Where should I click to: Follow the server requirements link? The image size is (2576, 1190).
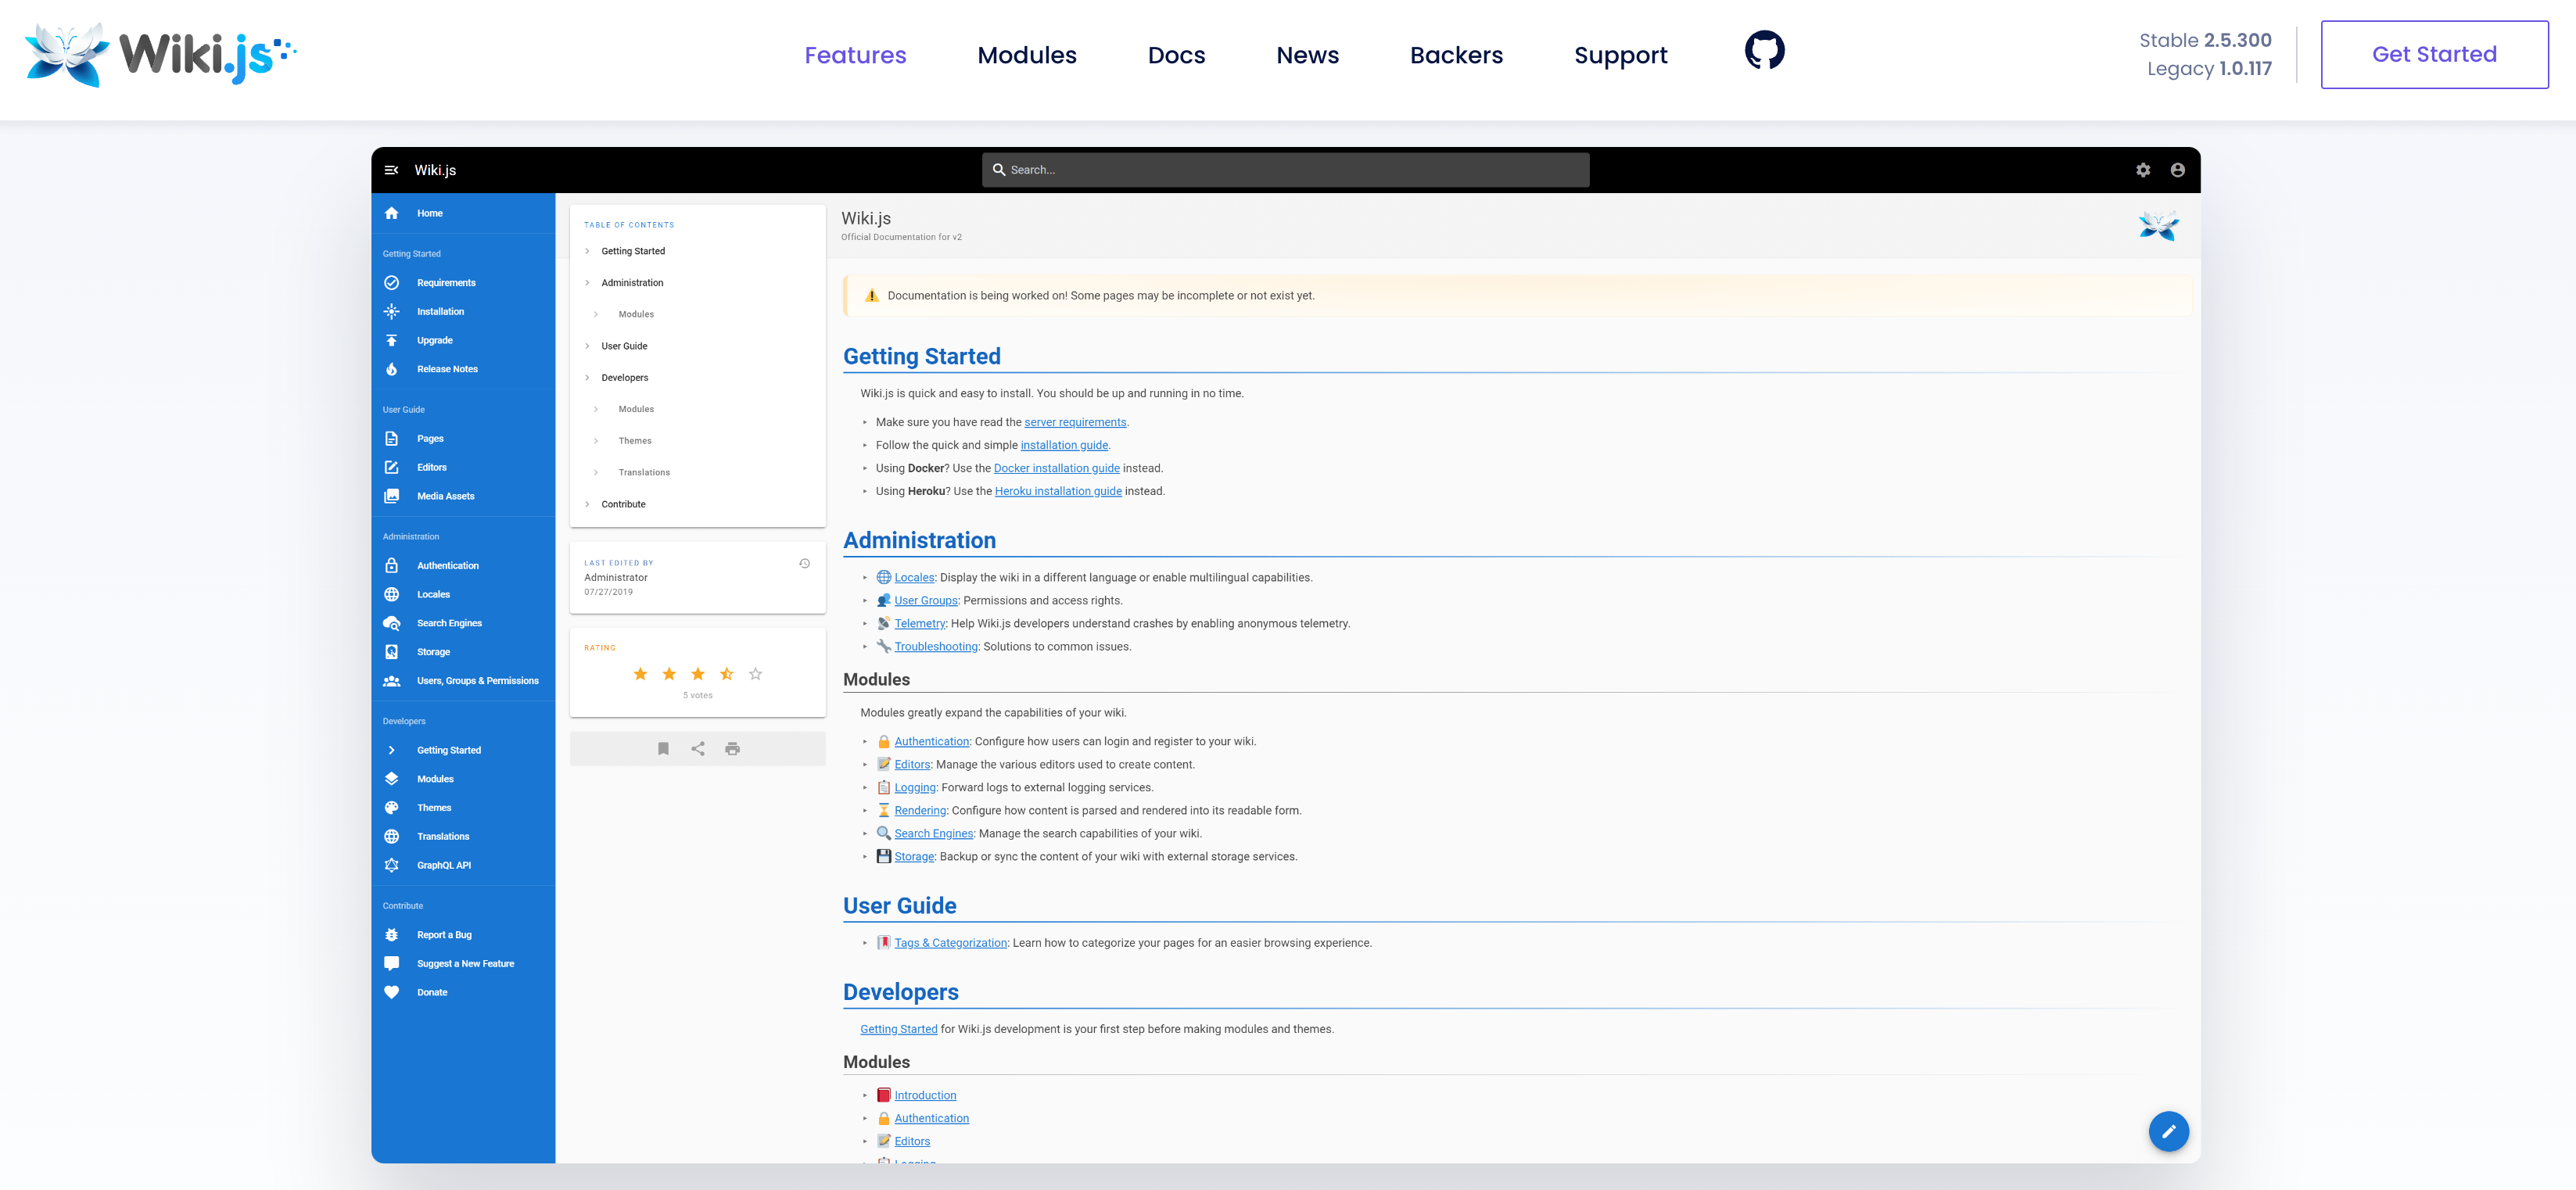click(1075, 423)
